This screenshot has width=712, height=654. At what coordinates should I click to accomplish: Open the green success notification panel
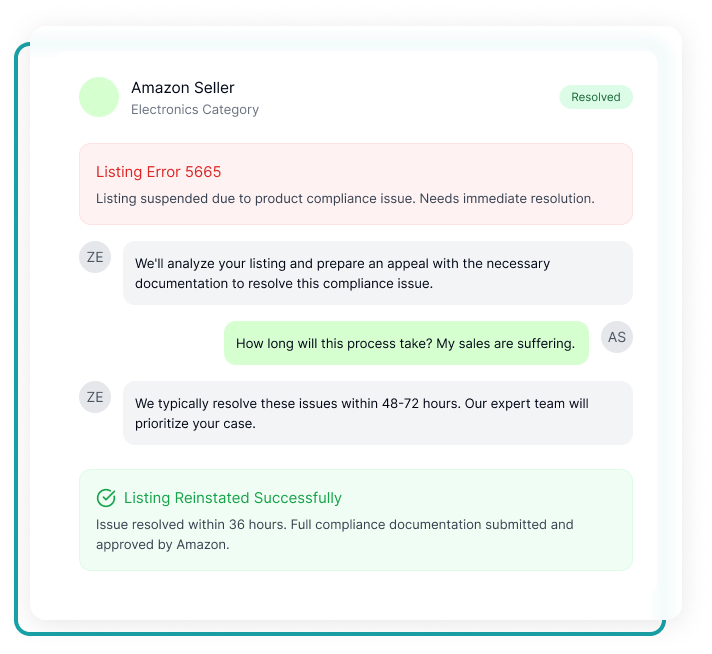pos(356,520)
